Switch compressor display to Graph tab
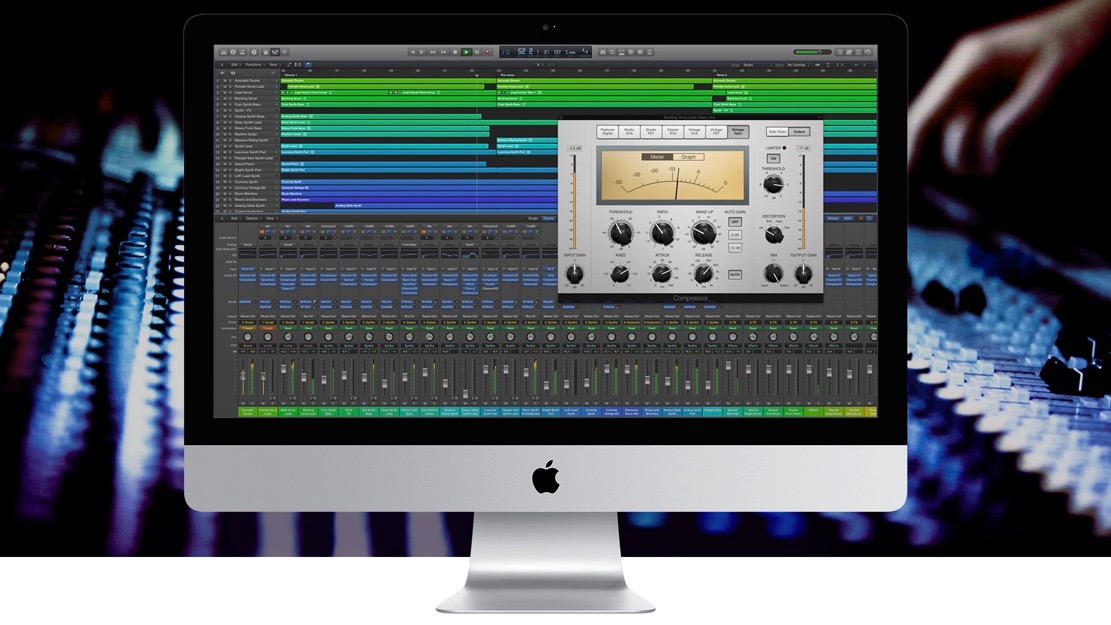The image size is (1111, 625). click(x=688, y=157)
